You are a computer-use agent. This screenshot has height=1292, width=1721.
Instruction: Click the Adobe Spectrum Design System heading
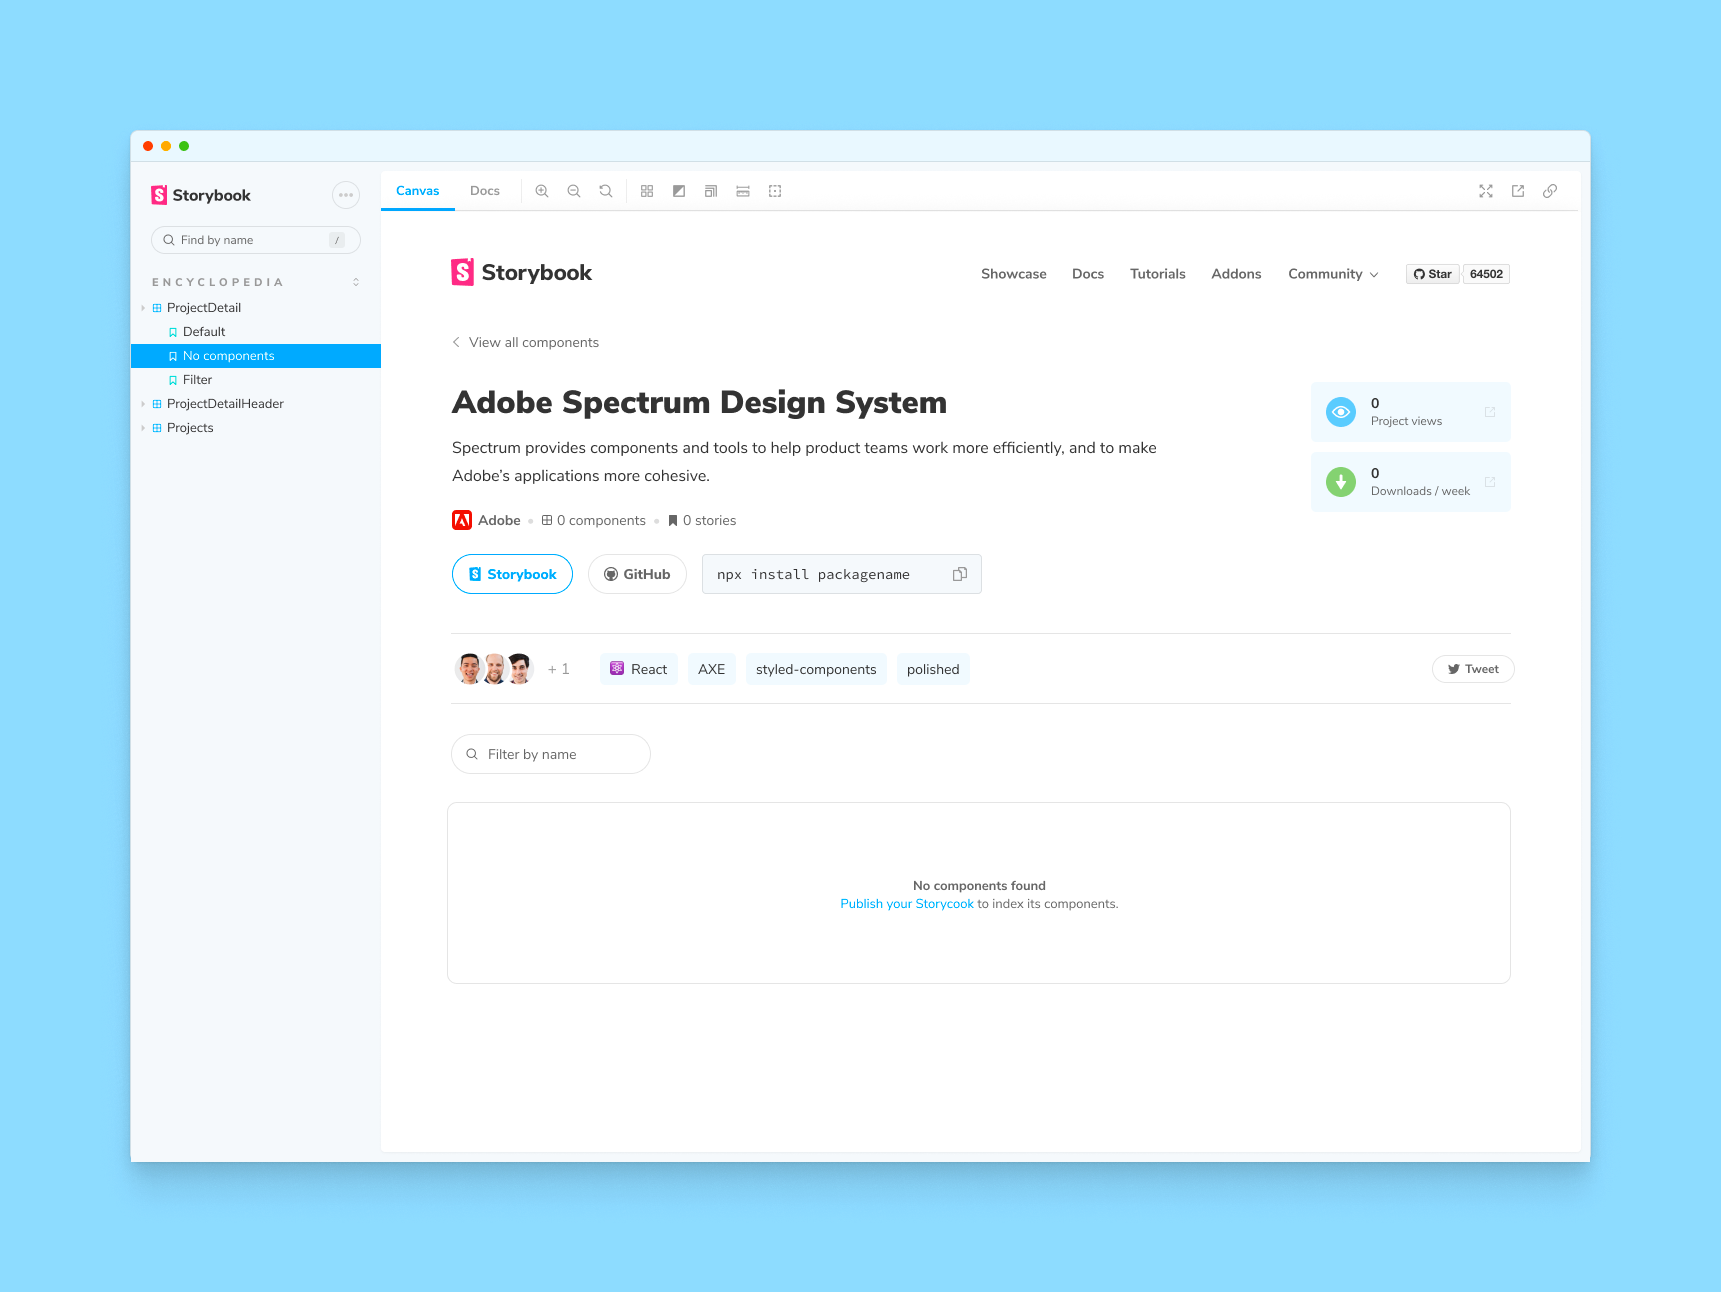click(700, 402)
